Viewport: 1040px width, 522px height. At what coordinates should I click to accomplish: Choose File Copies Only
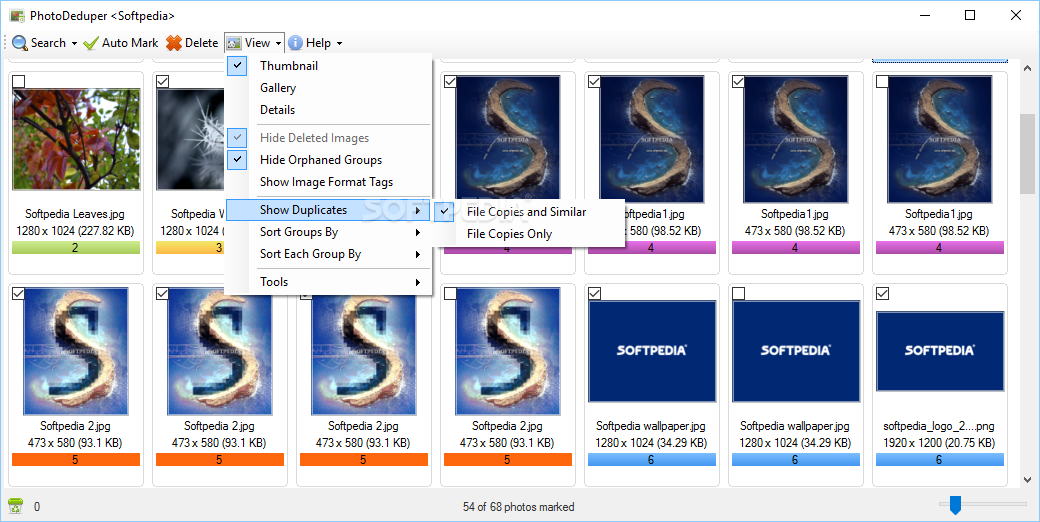(x=529, y=234)
